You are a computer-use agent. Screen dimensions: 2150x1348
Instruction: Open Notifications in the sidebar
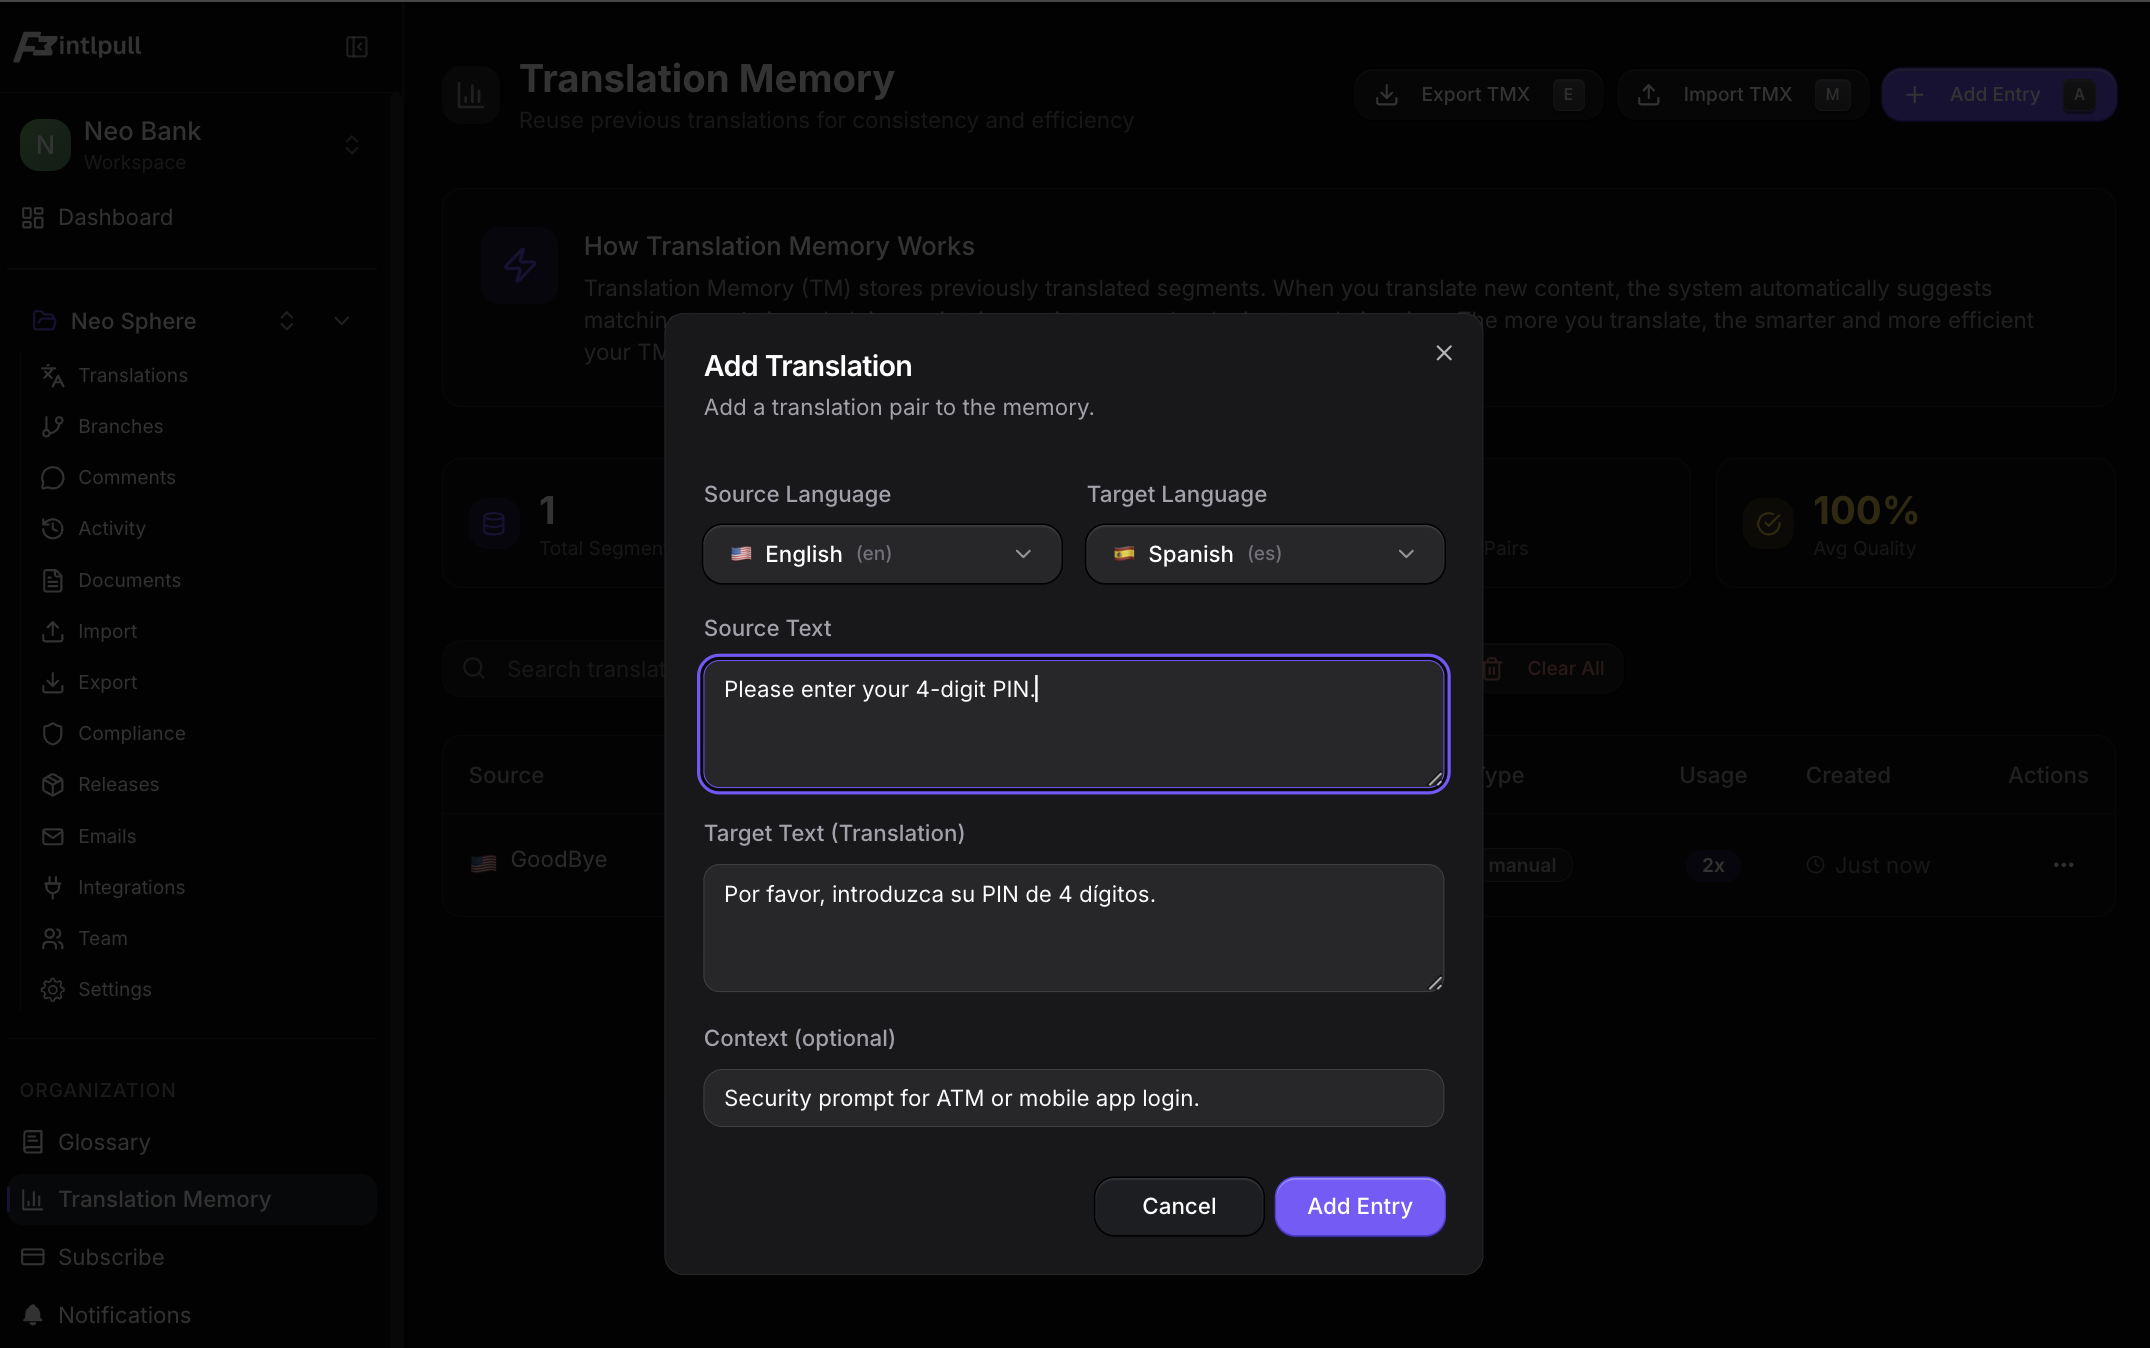pos(124,1315)
